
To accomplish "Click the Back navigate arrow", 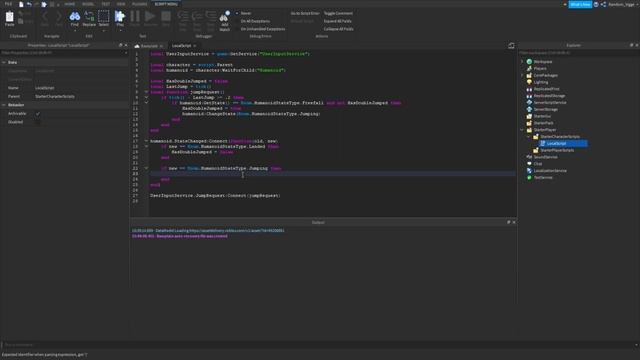I will pos(45,16).
